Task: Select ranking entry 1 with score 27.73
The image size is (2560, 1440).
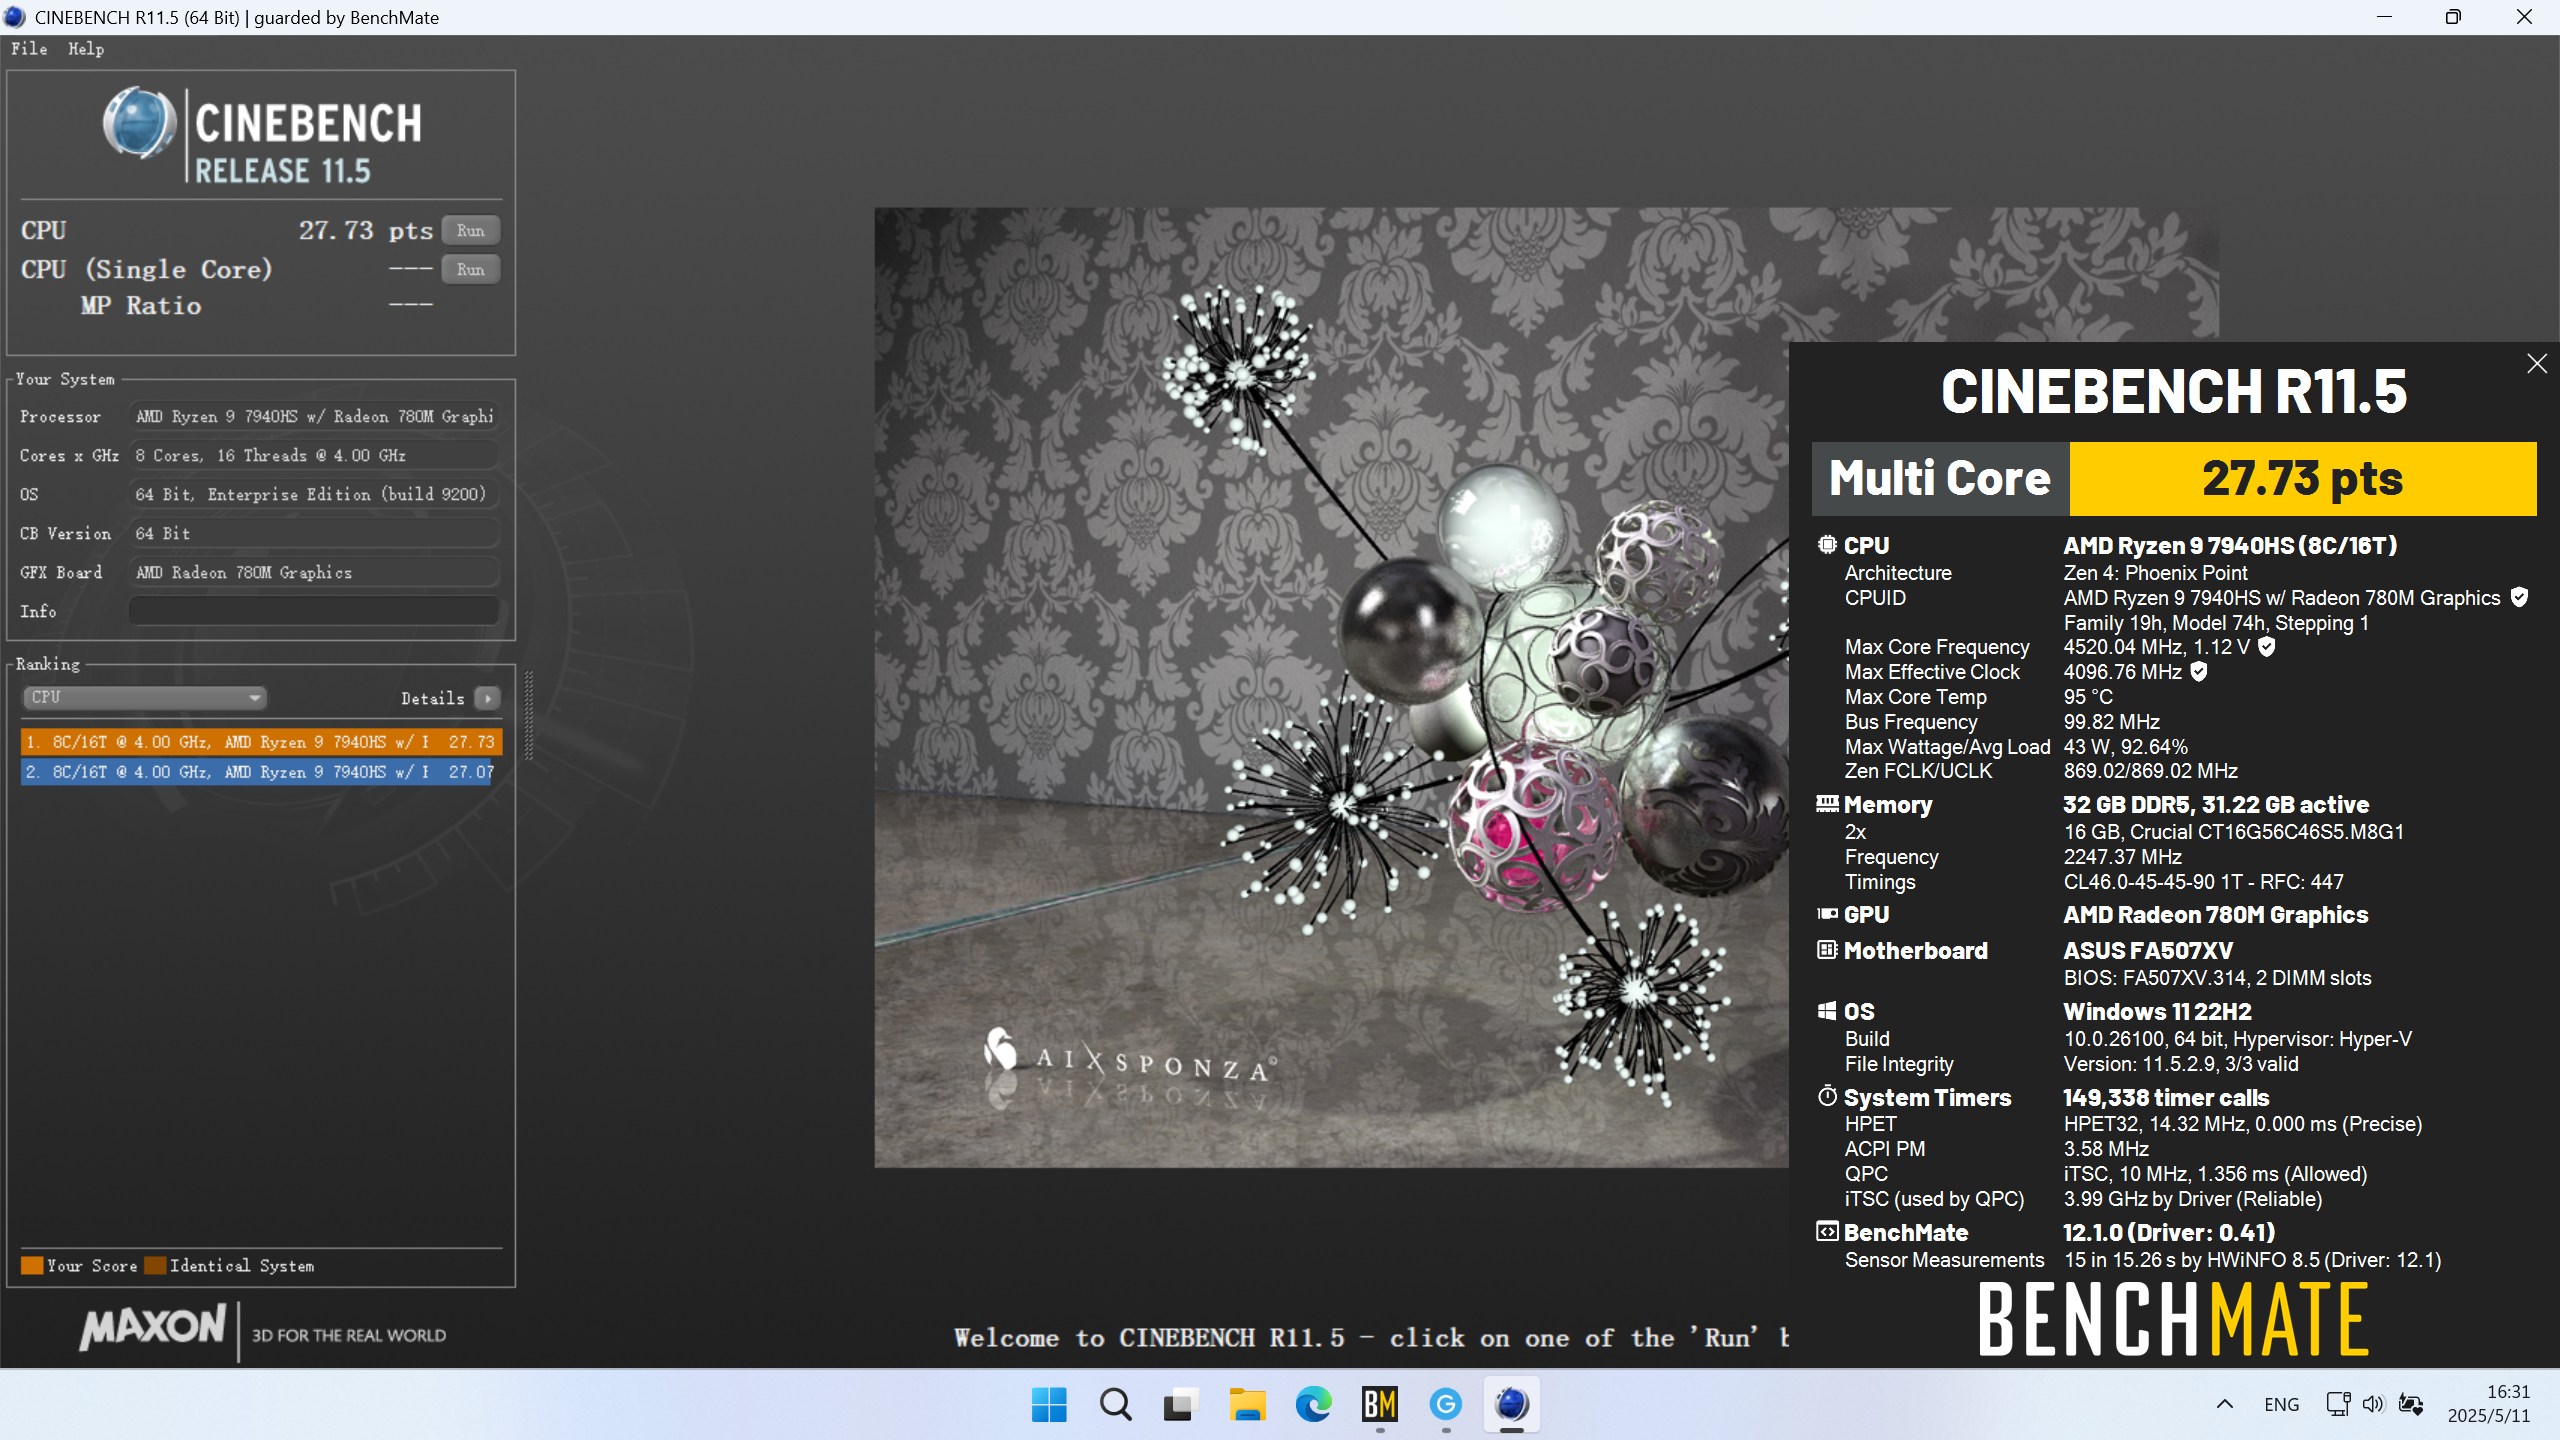Action: tap(260, 742)
